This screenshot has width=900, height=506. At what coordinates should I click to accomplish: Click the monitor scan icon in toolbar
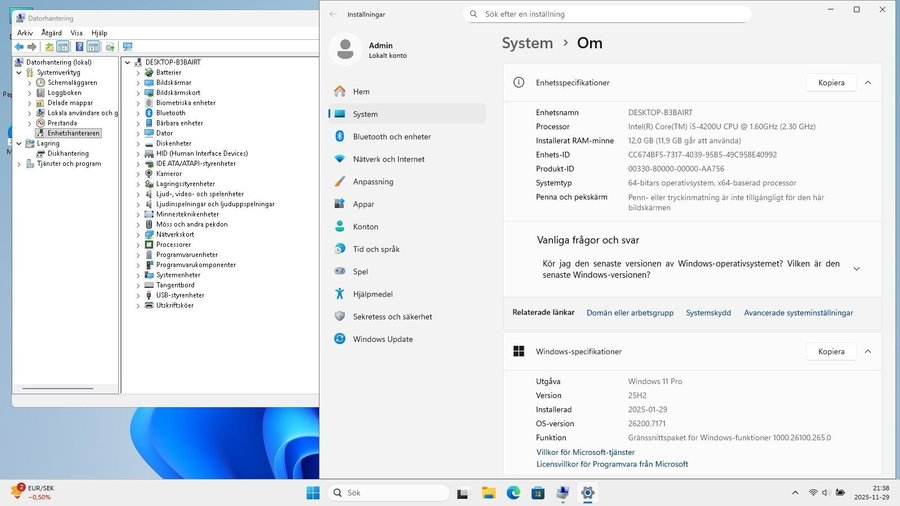point(127,47)
